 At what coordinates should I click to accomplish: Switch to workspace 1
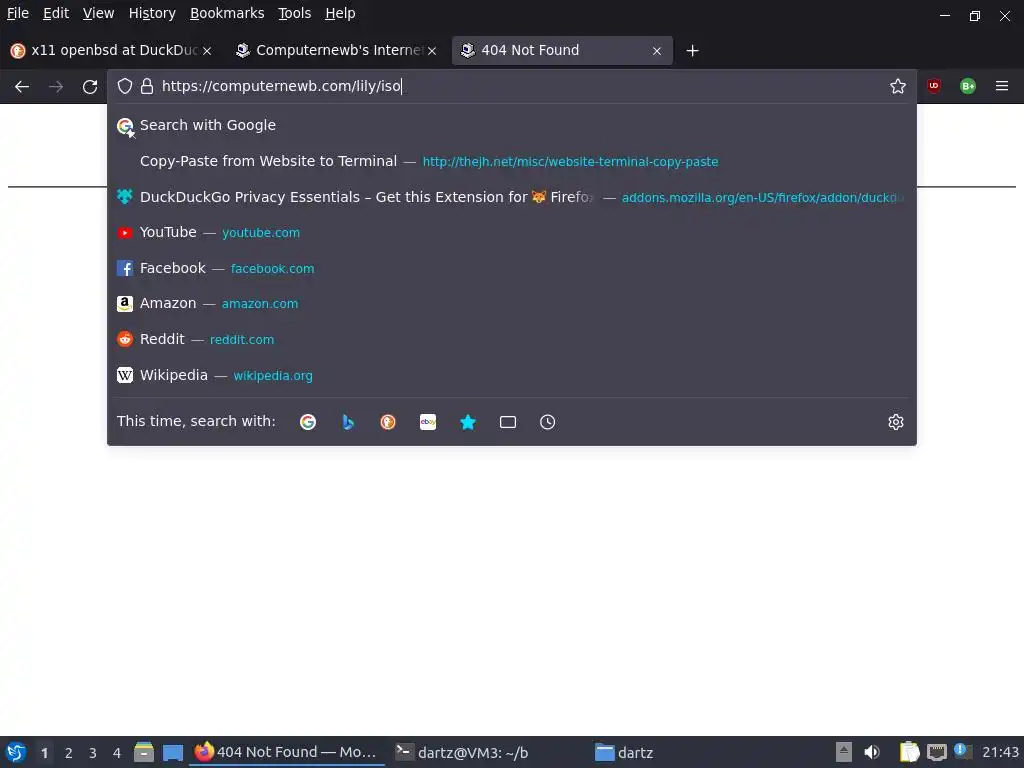pyautogui.click(x=44, y=753)
